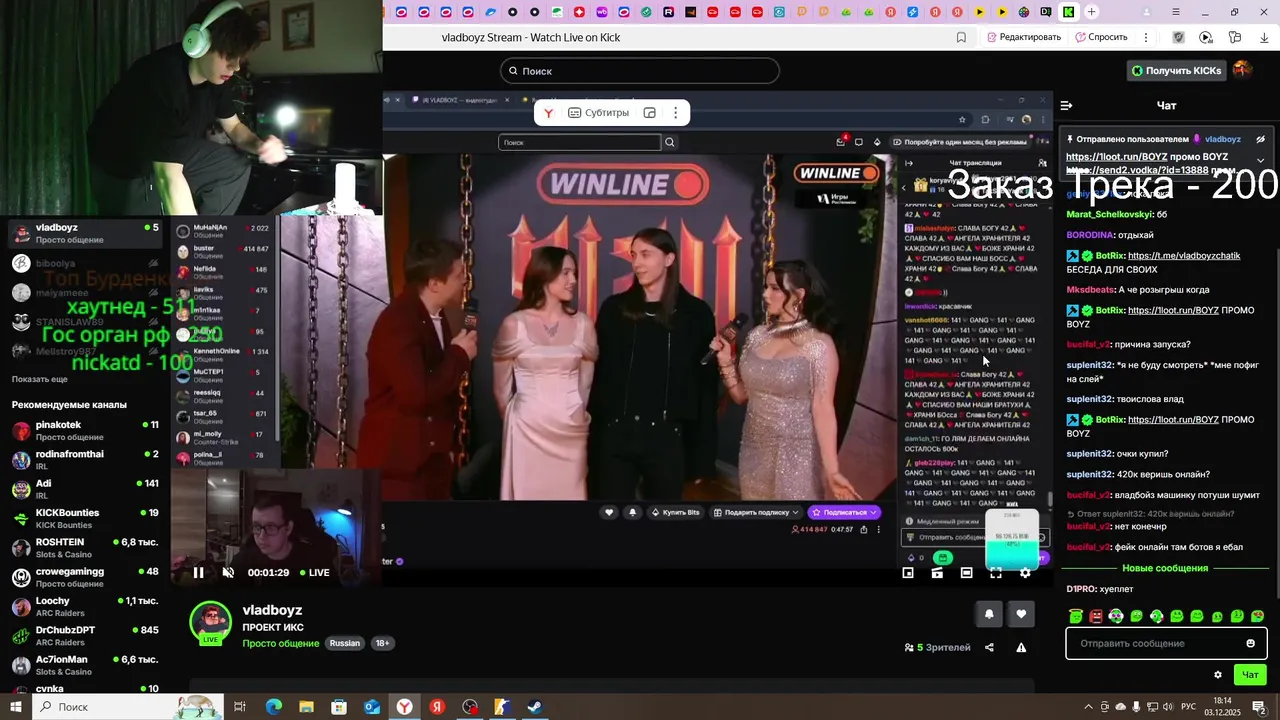Open Windows notification center icon
This screenshot has height=720, width=1280.
pos(1259,707)
